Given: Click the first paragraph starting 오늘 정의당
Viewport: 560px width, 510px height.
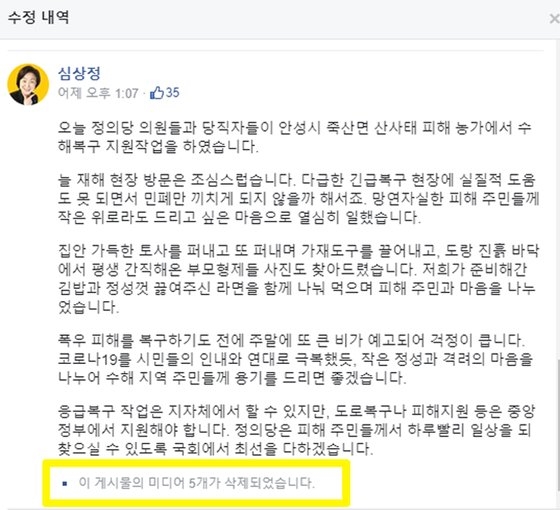Looking at the screenshot, I should point(295,137).
